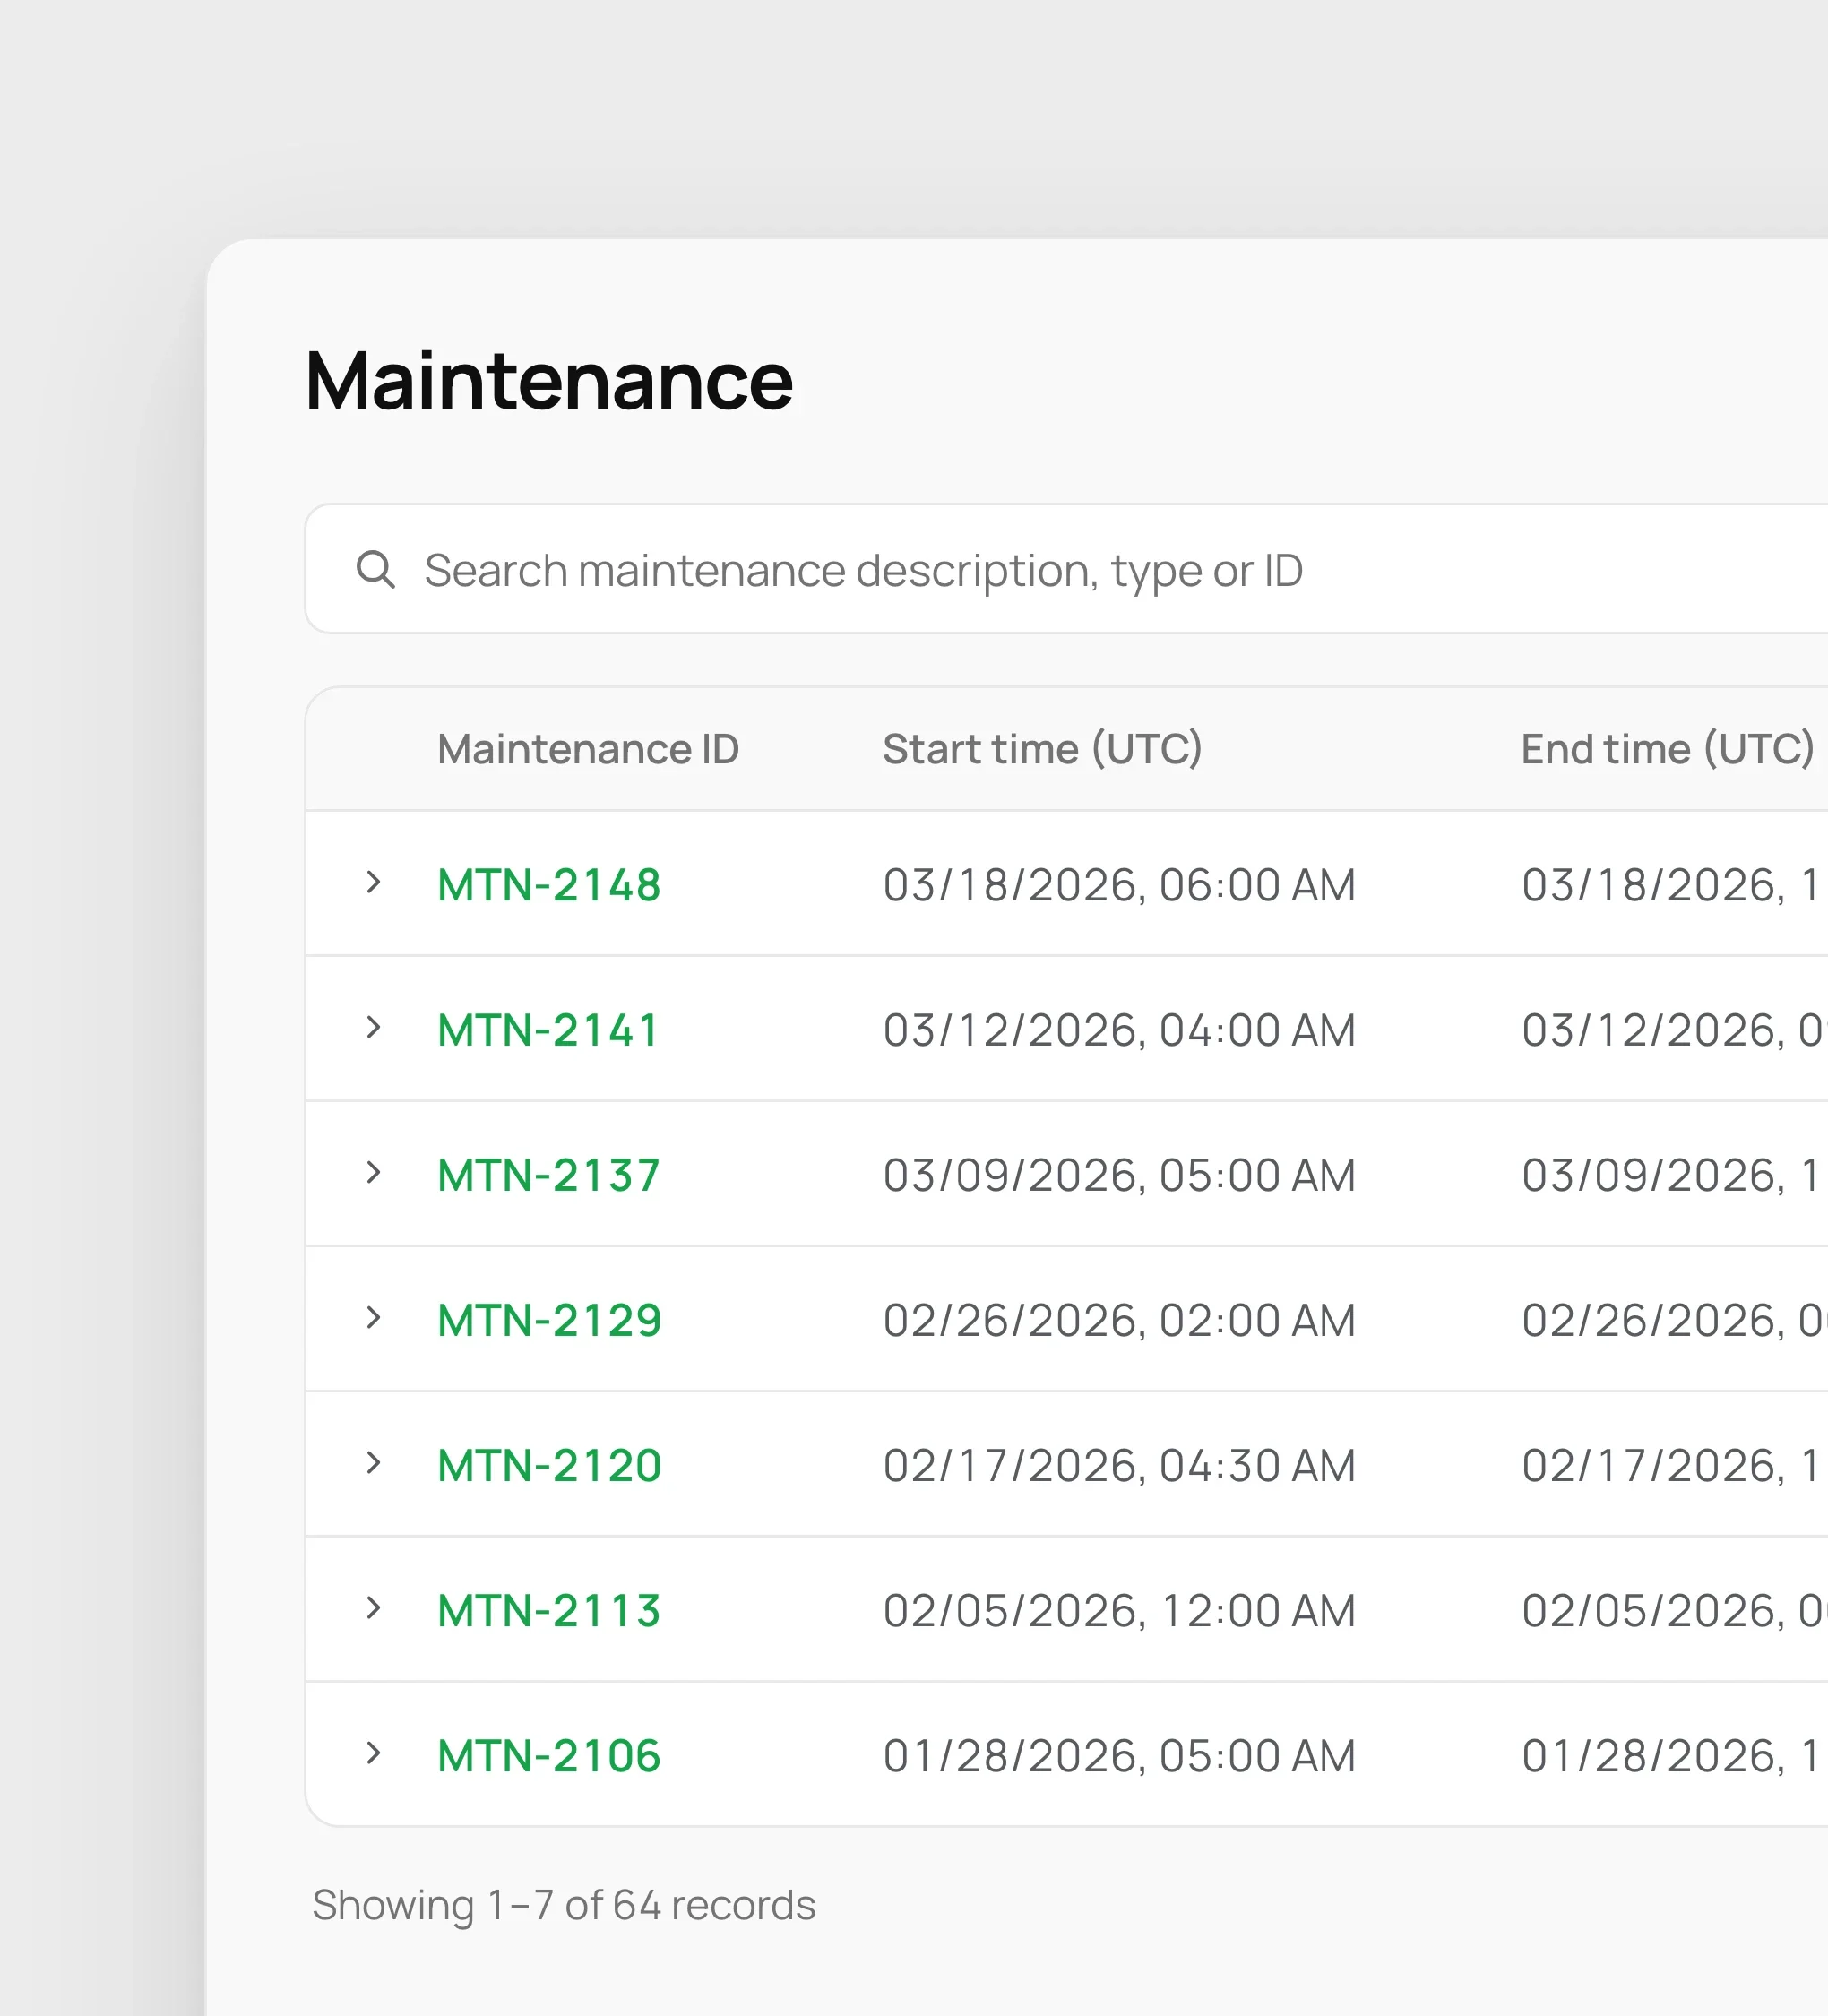Expand the MTN-2141 row
This screenshot has width=1828, height=2016.
point(373,1027)
